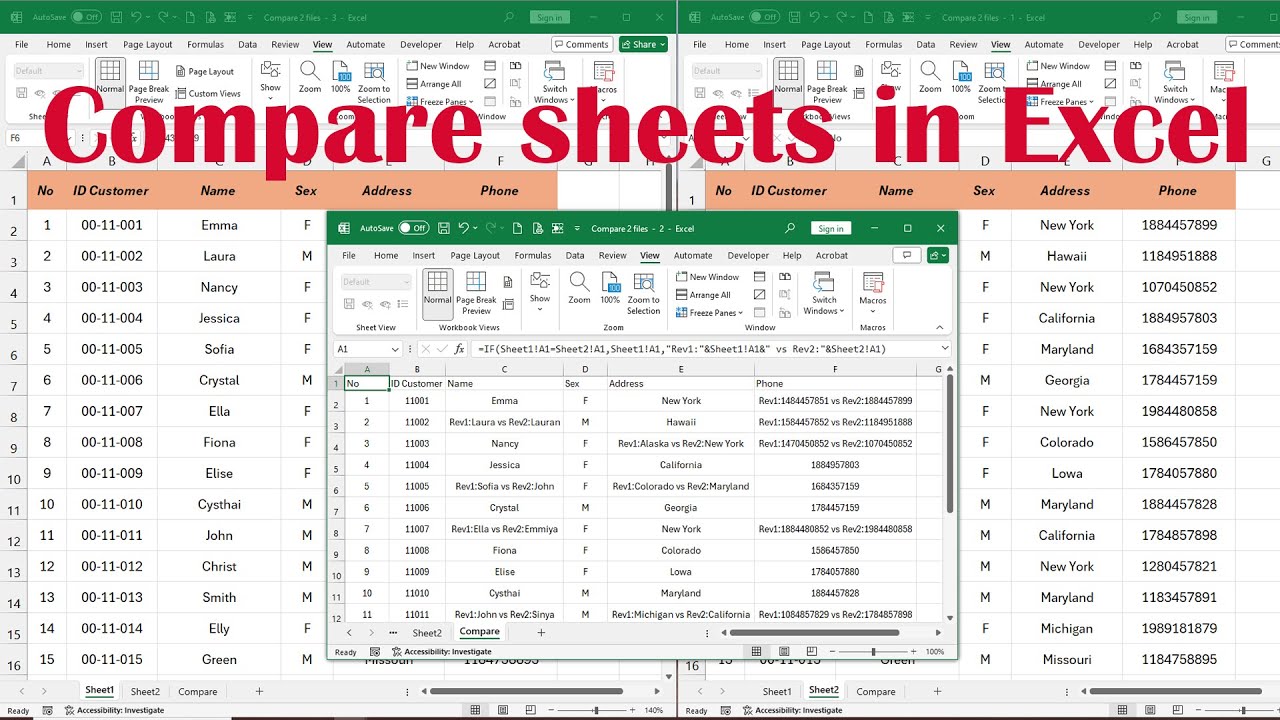
Task: Click Comments button in the left background window
Action: pos(581,44)
